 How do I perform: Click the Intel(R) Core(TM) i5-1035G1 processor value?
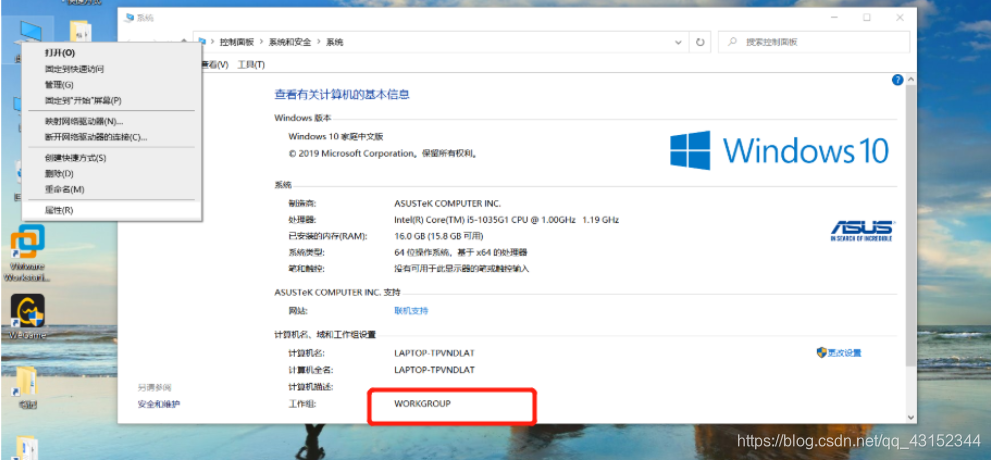coord(506,219)
